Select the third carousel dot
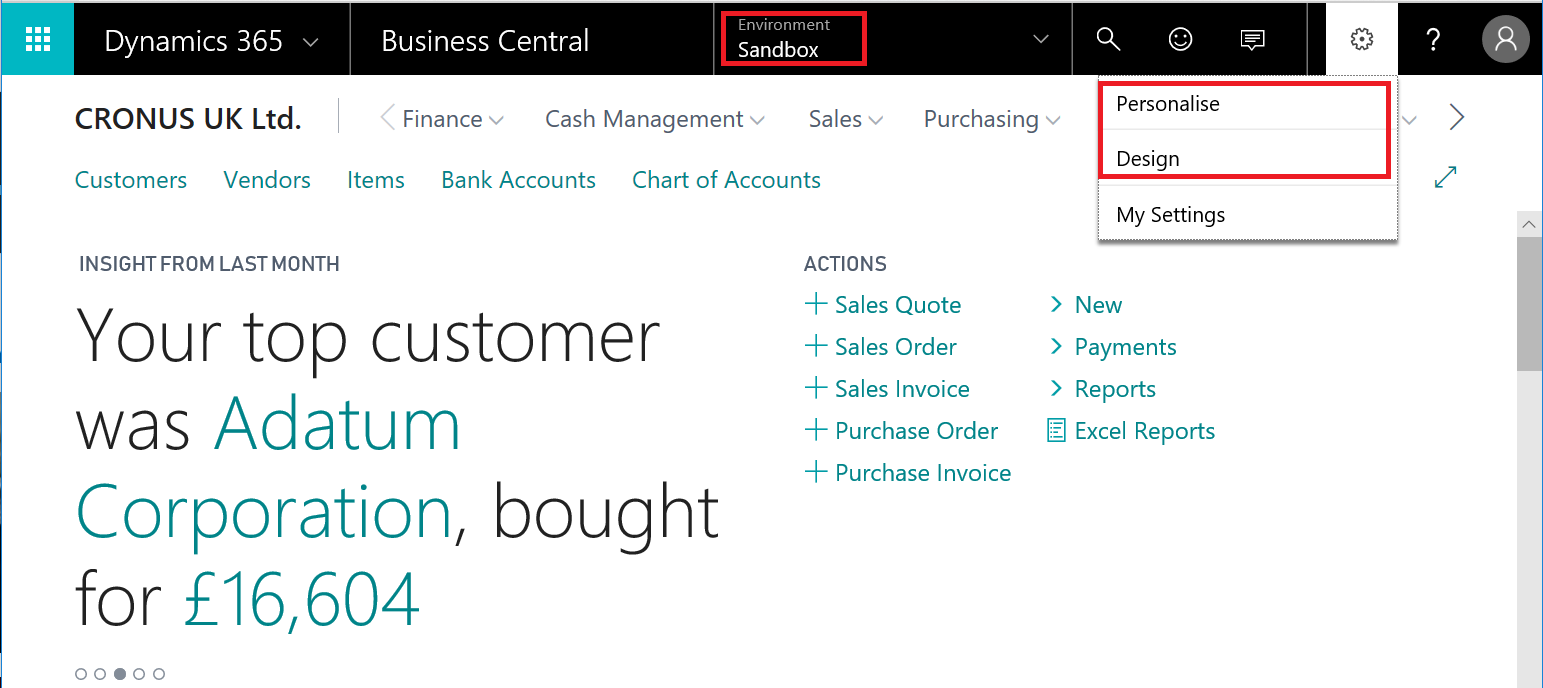This screenshot has width=1543, height=688. click(x=120, y=674)
